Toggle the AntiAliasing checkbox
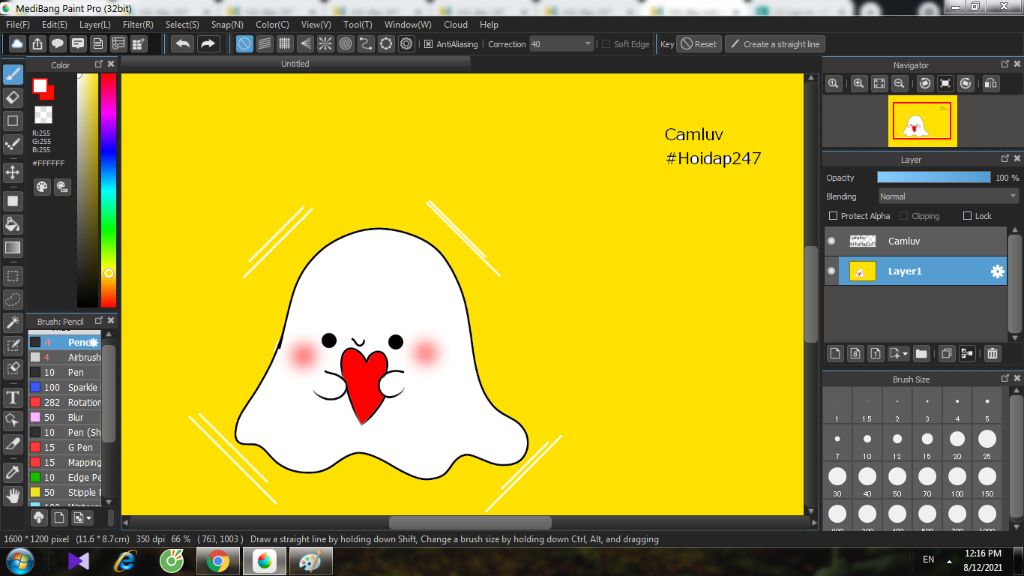The height and width of the screenshot is (576, 1024). coord(428,44)
